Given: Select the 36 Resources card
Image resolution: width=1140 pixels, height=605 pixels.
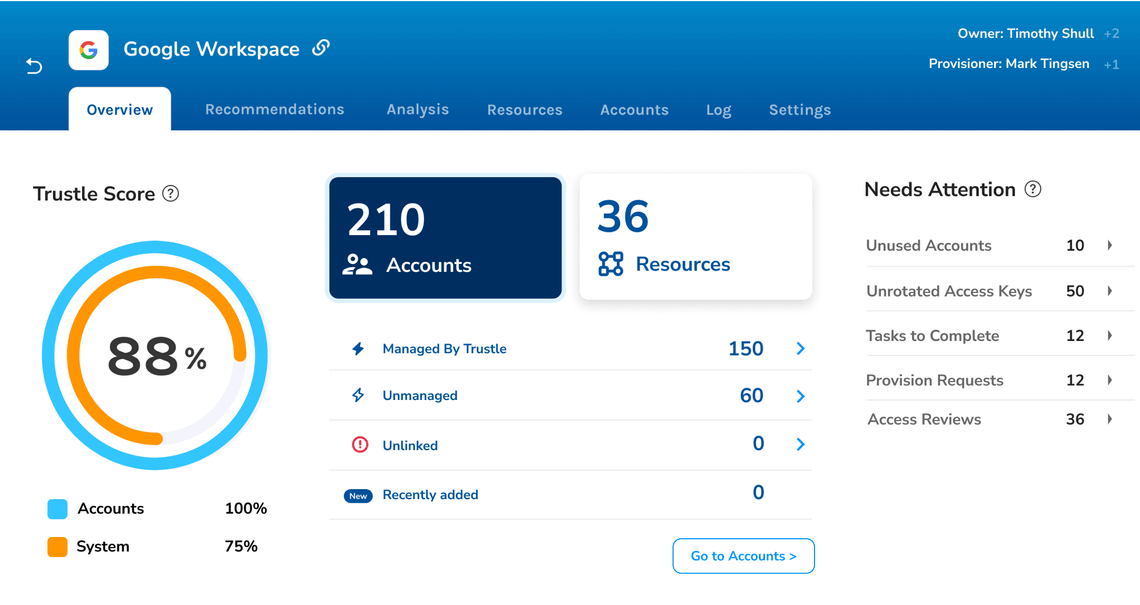Looking at the screenshot, I should tap(696, 236).
